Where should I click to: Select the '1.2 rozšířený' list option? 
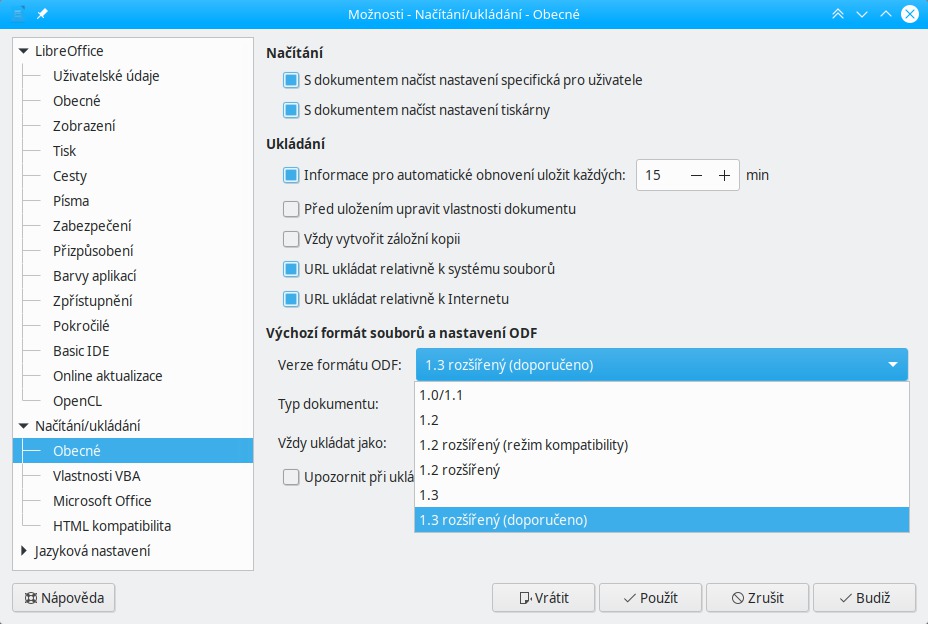click(662, 470)
